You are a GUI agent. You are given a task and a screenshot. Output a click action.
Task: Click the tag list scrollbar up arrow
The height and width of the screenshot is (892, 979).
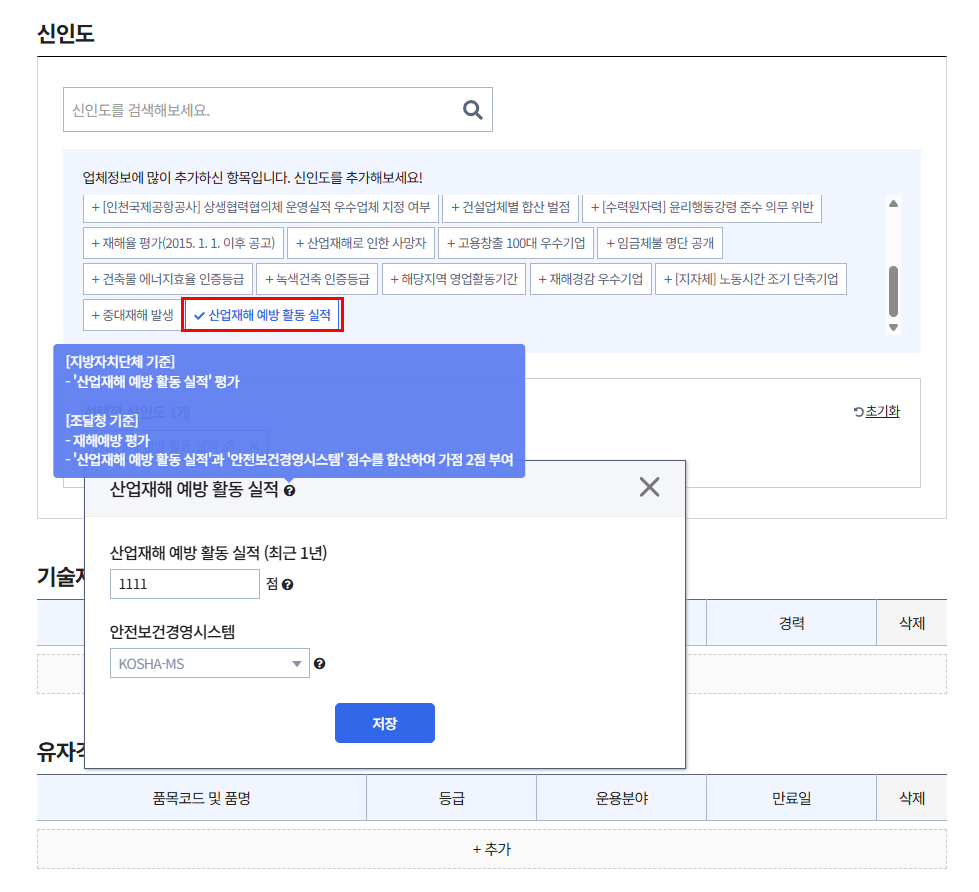coord(893,203)
